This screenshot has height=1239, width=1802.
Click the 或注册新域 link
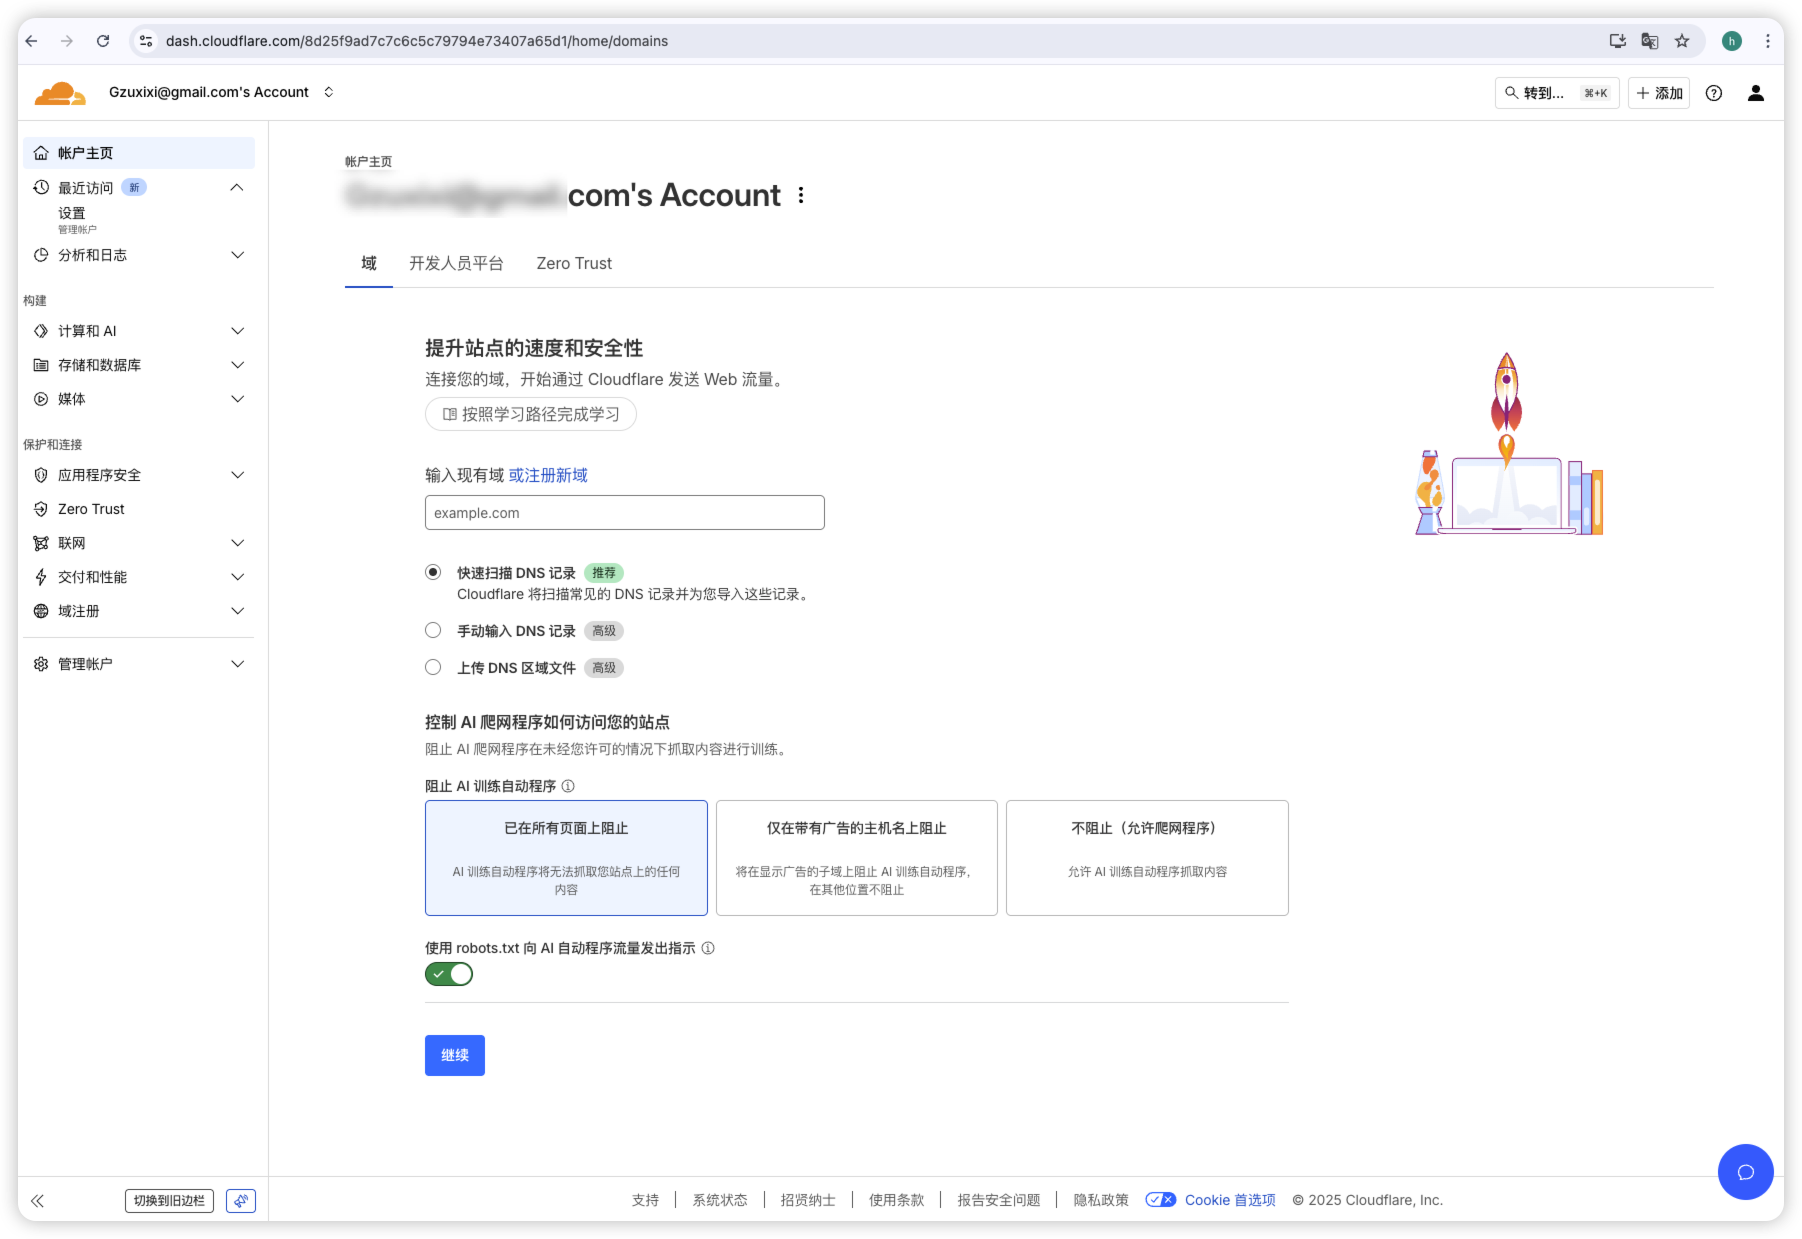[548, 475]
